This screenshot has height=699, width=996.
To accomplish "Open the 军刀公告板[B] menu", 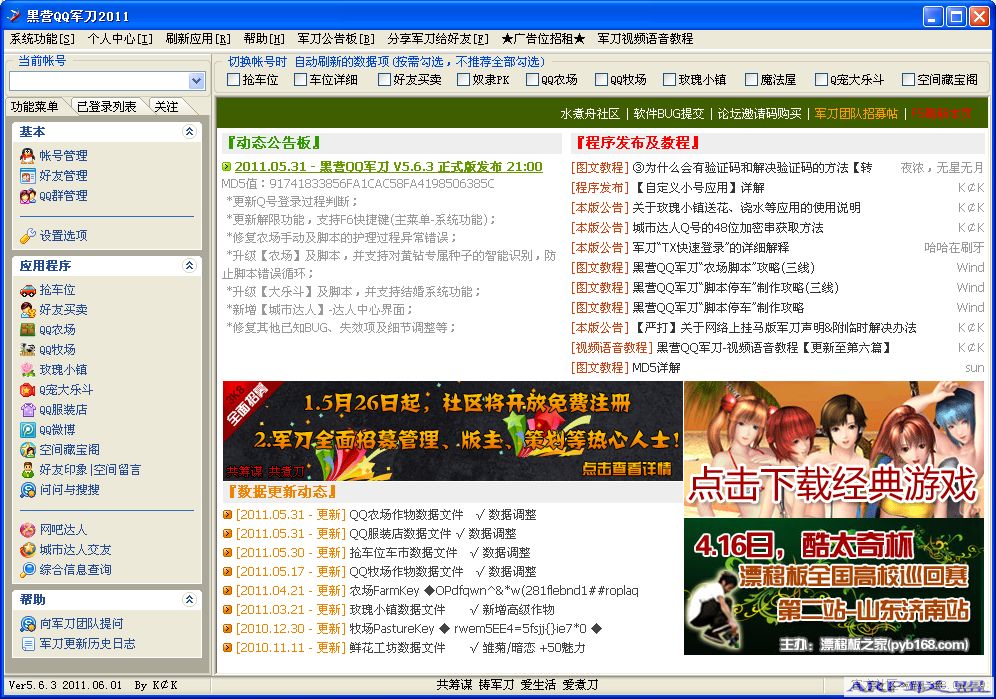I will [x=336, y=39].
